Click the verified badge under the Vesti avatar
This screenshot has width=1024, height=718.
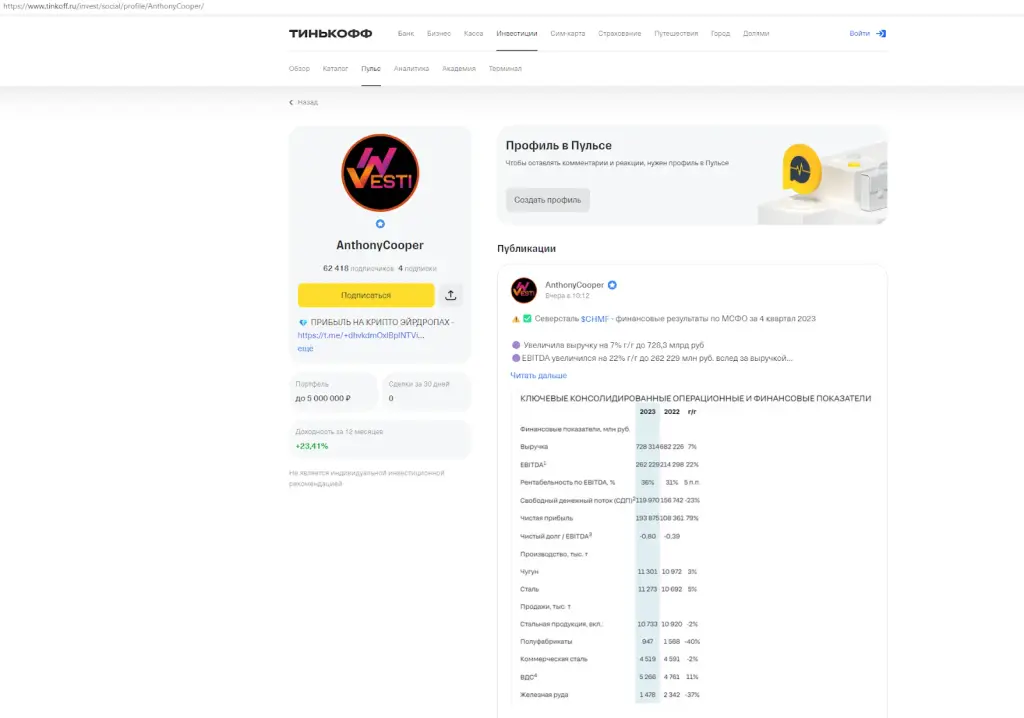coord(380,224)
